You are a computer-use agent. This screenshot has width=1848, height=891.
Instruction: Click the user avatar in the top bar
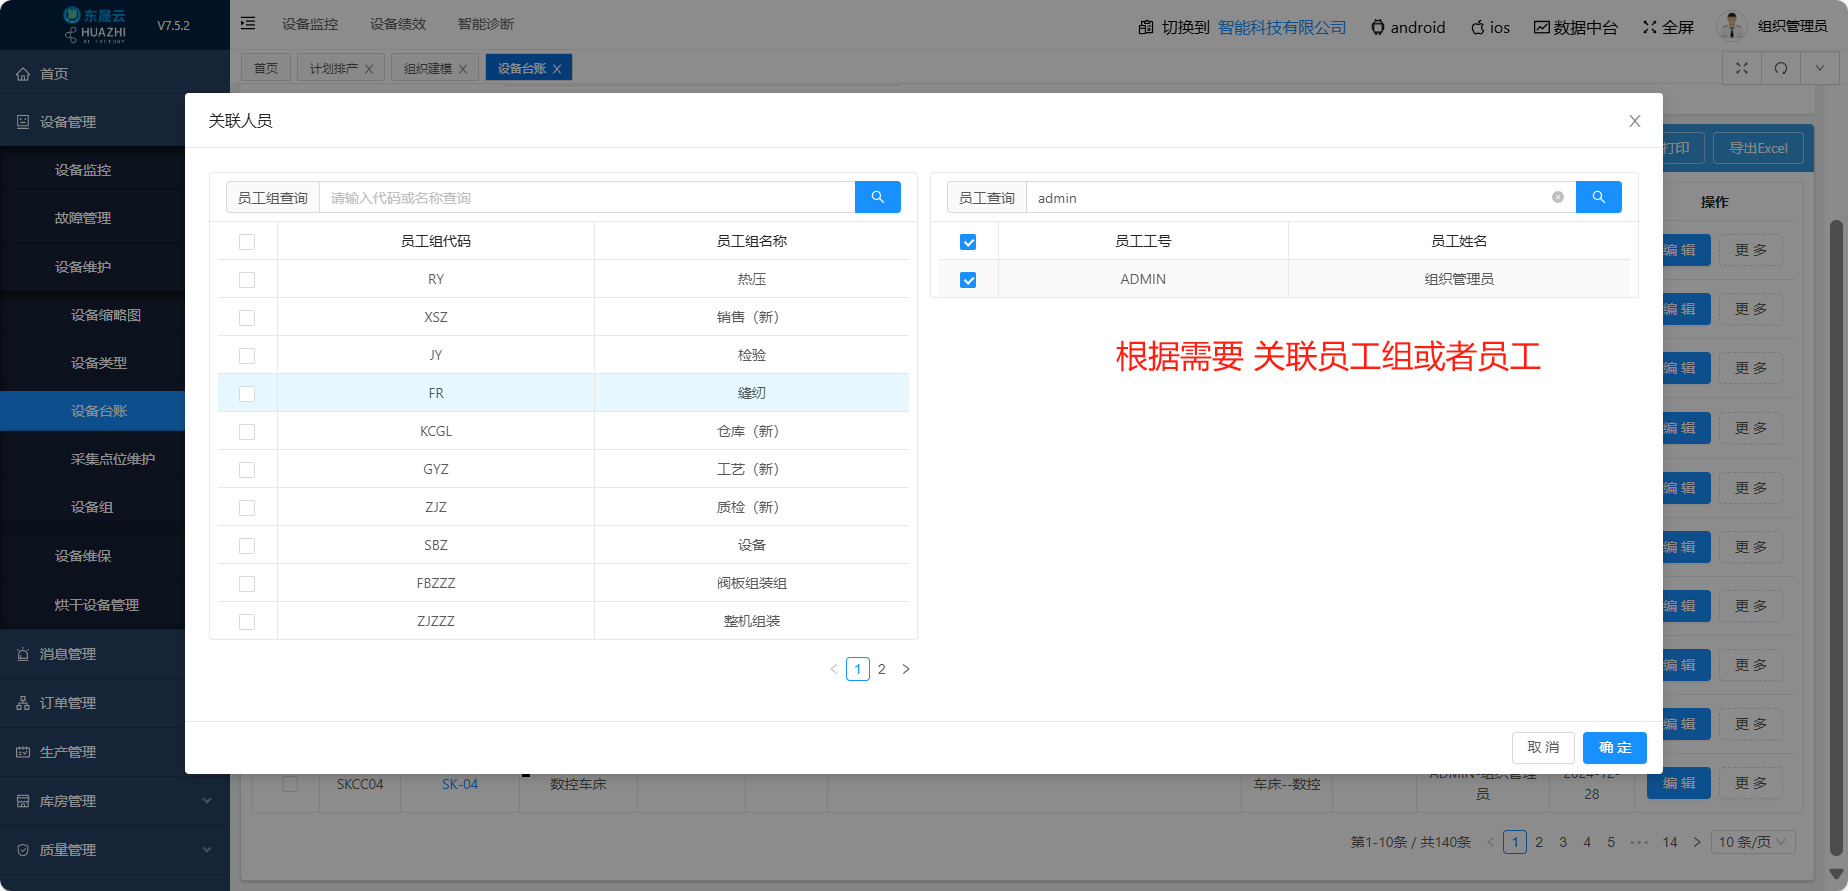pos(1732,26)
